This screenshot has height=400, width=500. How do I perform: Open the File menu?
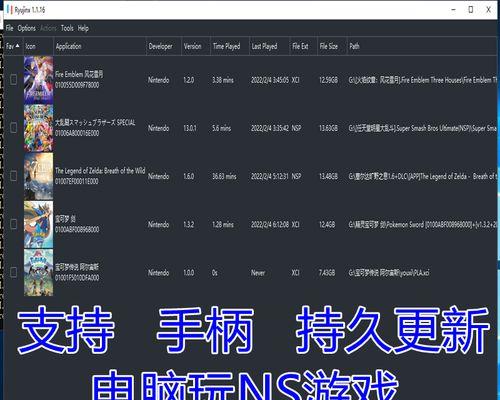[x=10, y=28]
